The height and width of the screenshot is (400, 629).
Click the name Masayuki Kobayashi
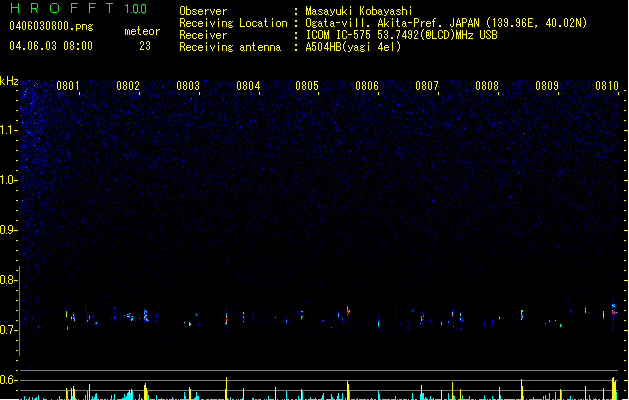(359, 11)
